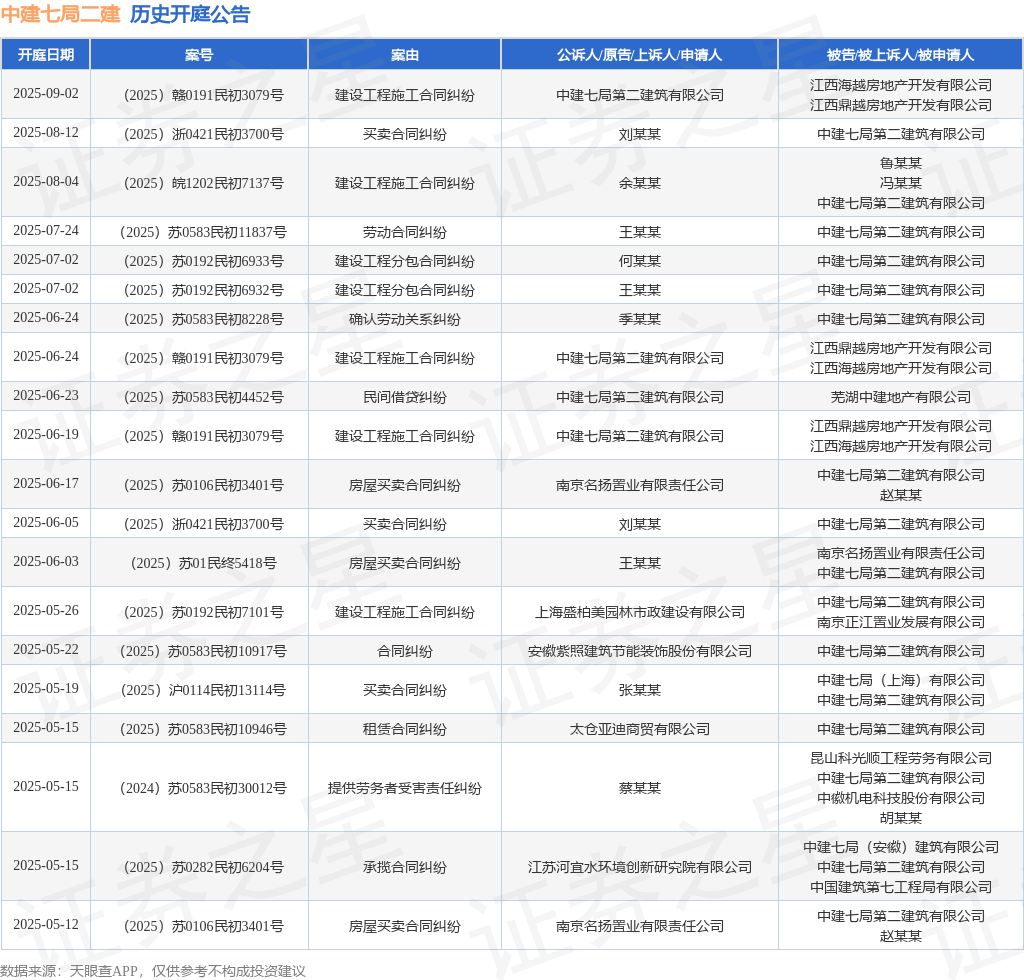Click the 中建七局二建 title text
The height and width of the screenshot is (980, 1024).
click(61, 14)
